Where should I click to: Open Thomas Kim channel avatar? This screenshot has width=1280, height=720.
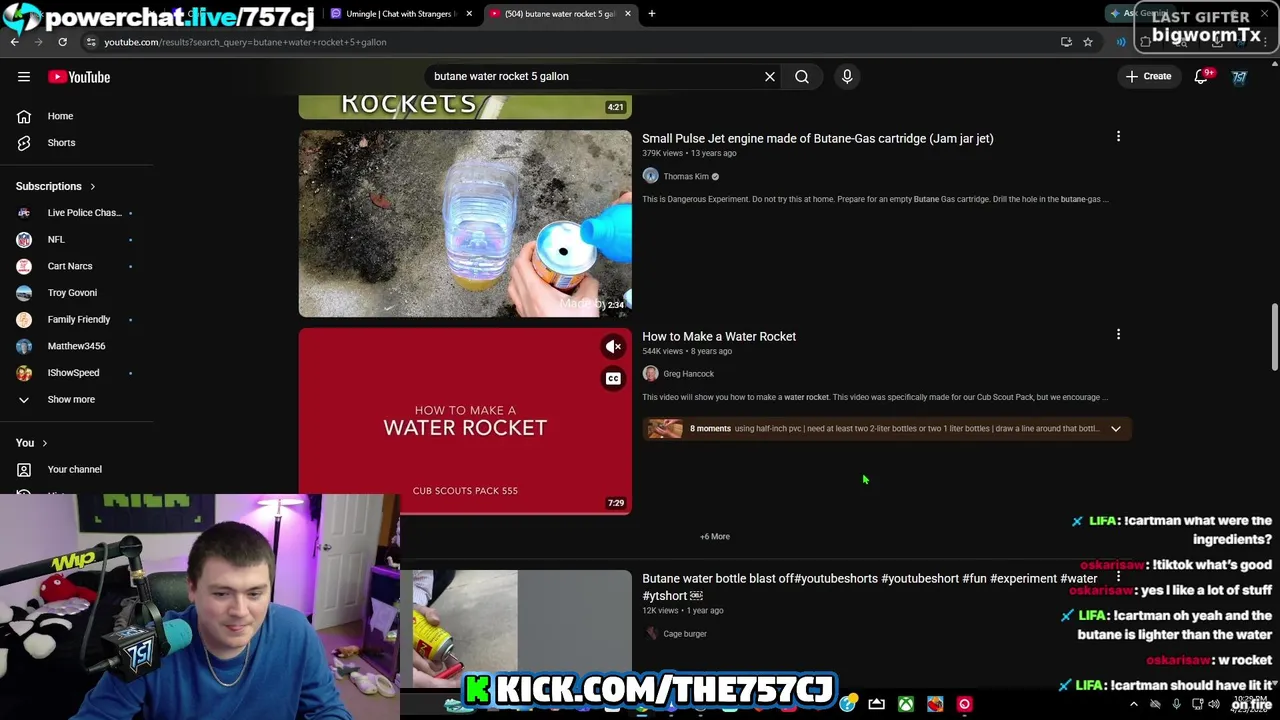point(650,176)
